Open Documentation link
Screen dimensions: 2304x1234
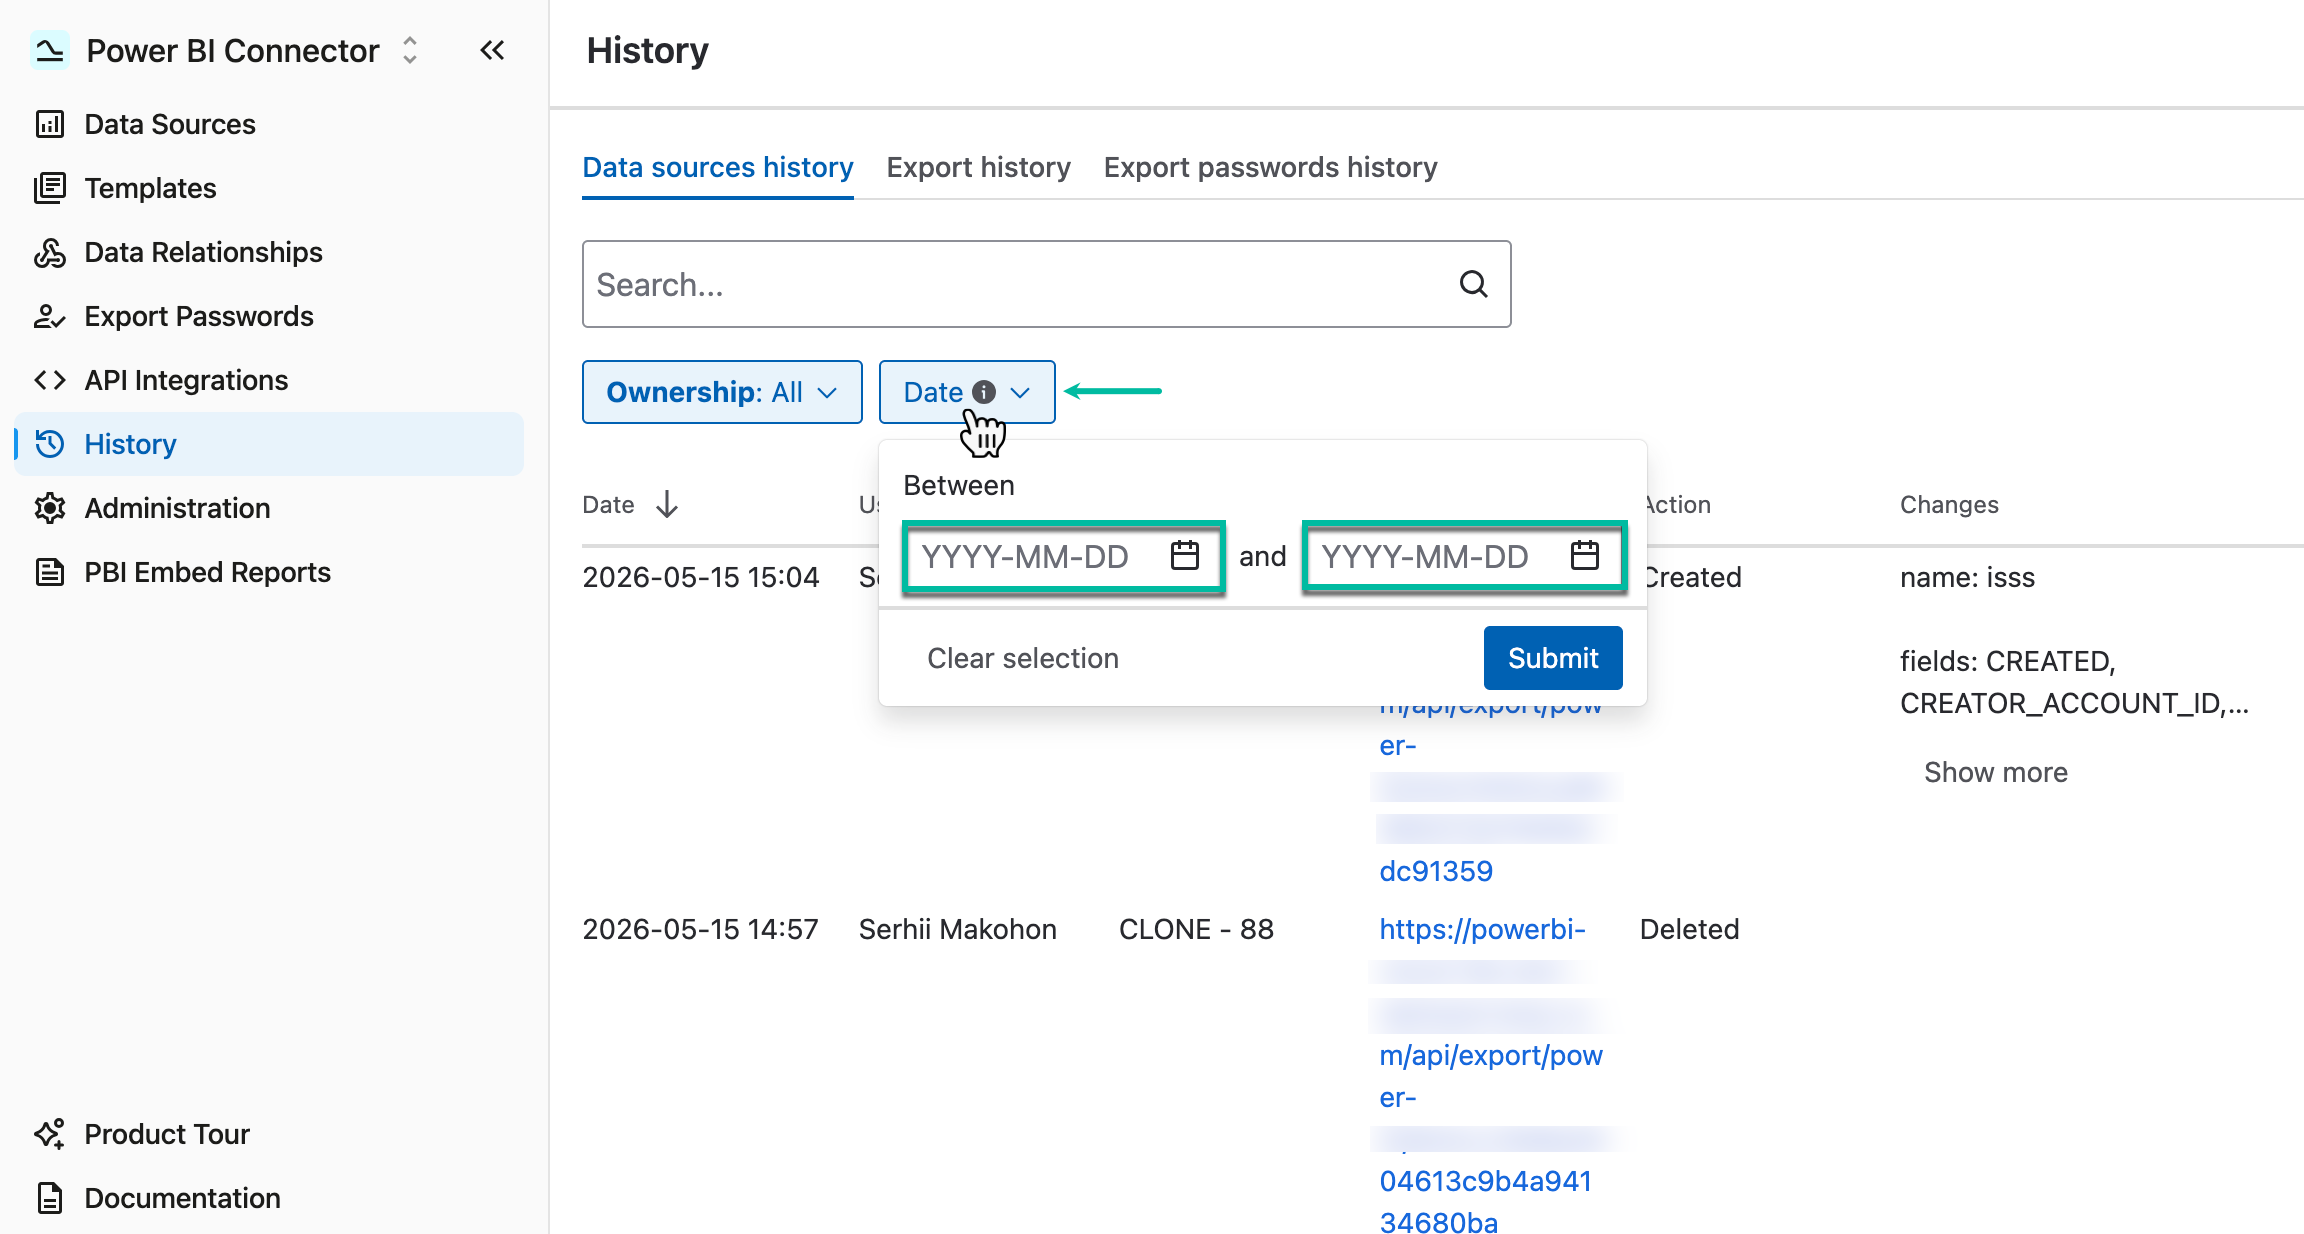pos(182,1198)
